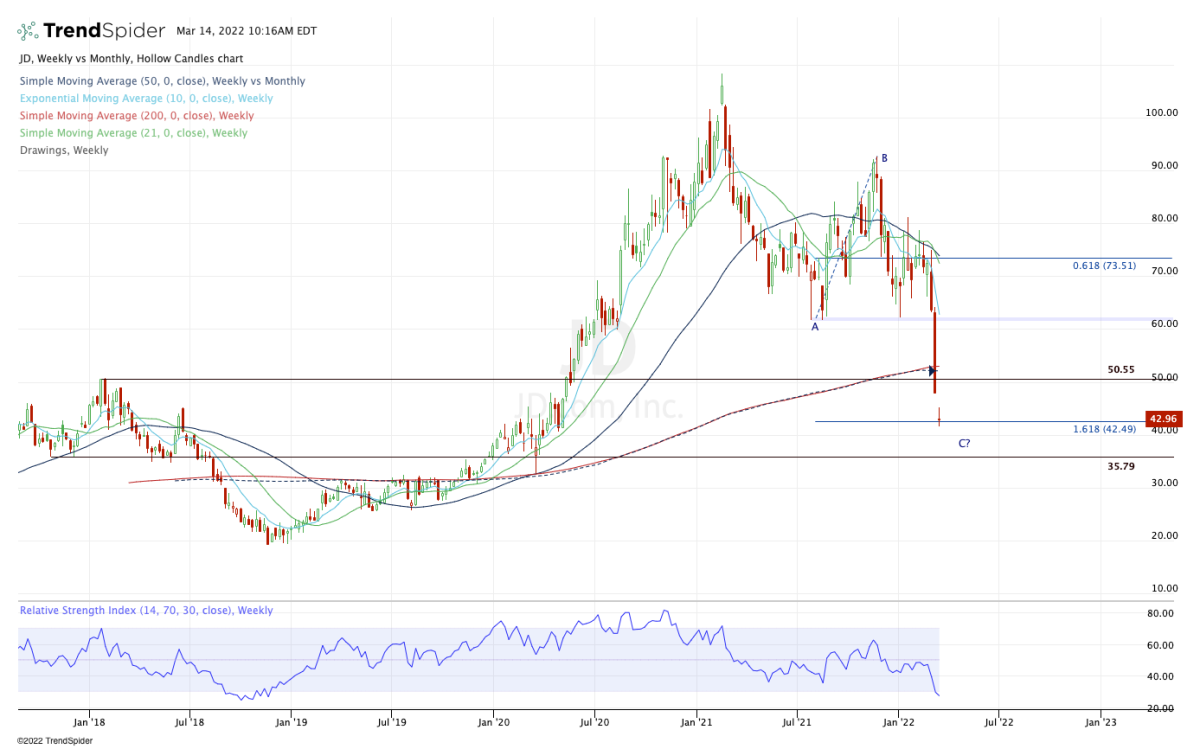Viewport: 1200px width, 749px height.
Task: Toggle Simple Moving Average (50) legend entry
Action: [162, 81]
